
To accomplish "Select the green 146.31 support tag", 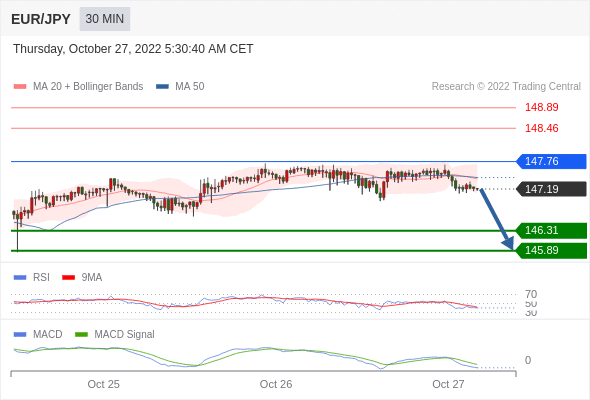I will (x=551, y=230).
